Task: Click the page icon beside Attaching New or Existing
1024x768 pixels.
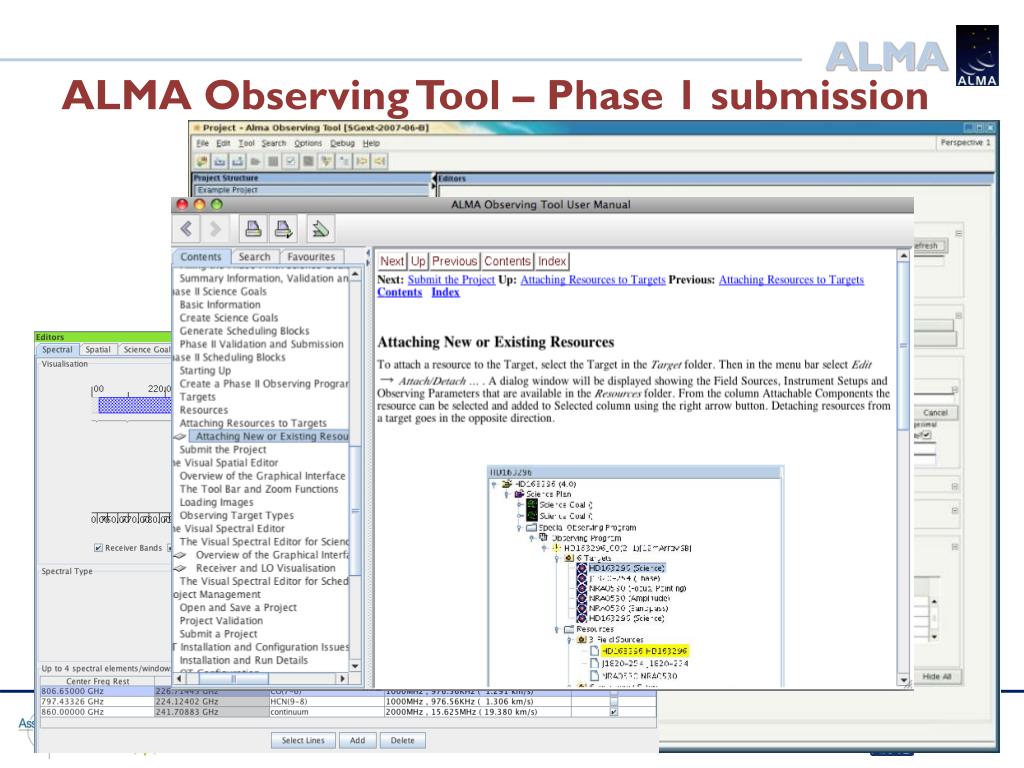Action: [180, 436]
